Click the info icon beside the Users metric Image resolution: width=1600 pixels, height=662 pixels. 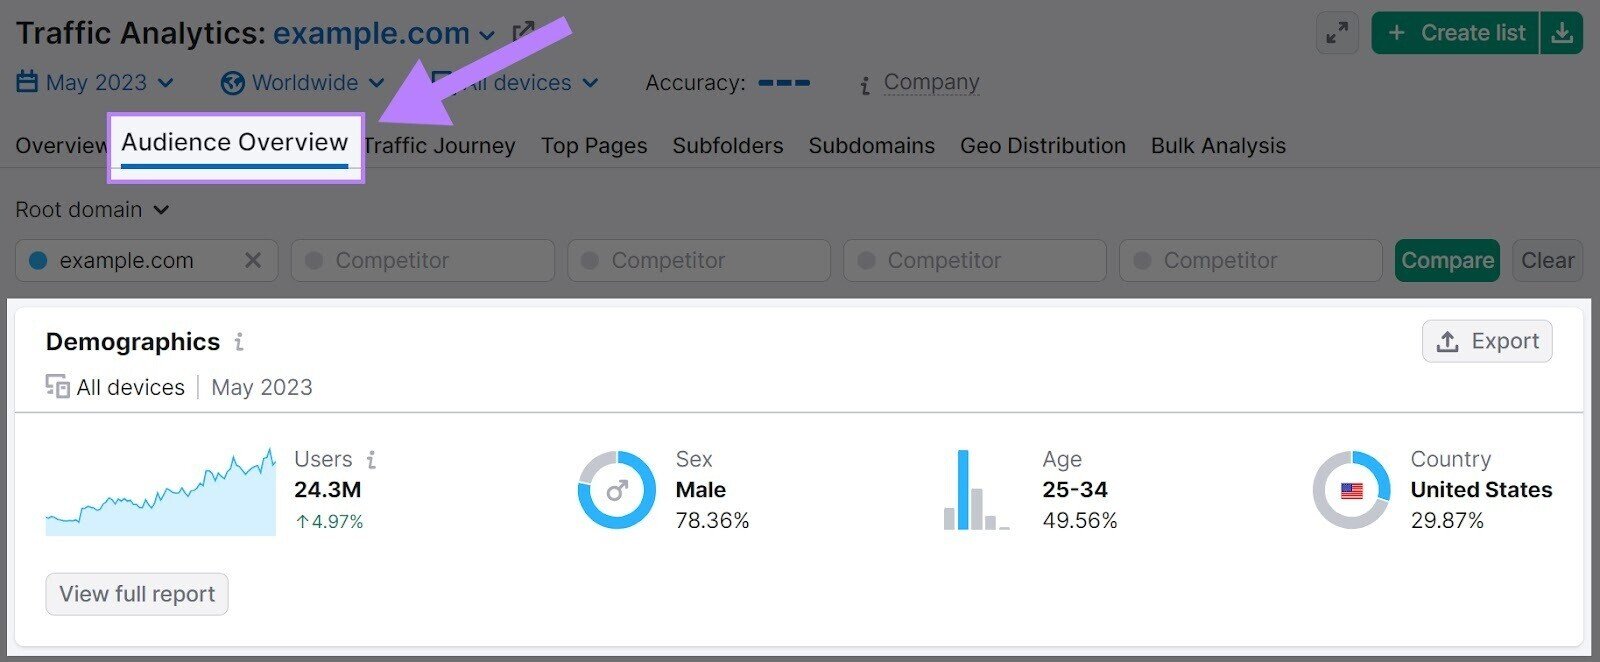pyautogui.click(x=371, y=459)
